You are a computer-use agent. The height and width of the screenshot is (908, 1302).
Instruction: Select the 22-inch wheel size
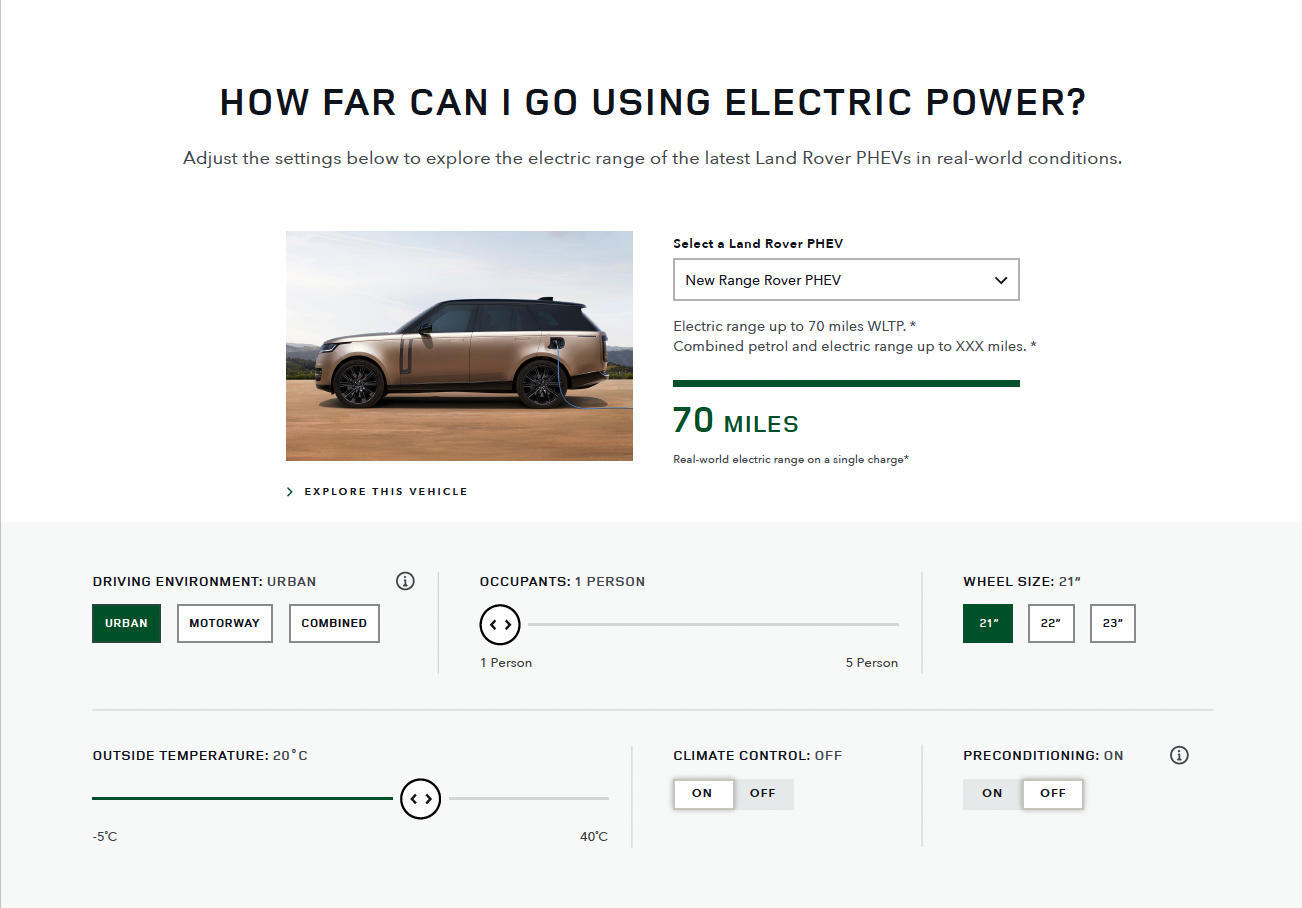pos(1051,623)
